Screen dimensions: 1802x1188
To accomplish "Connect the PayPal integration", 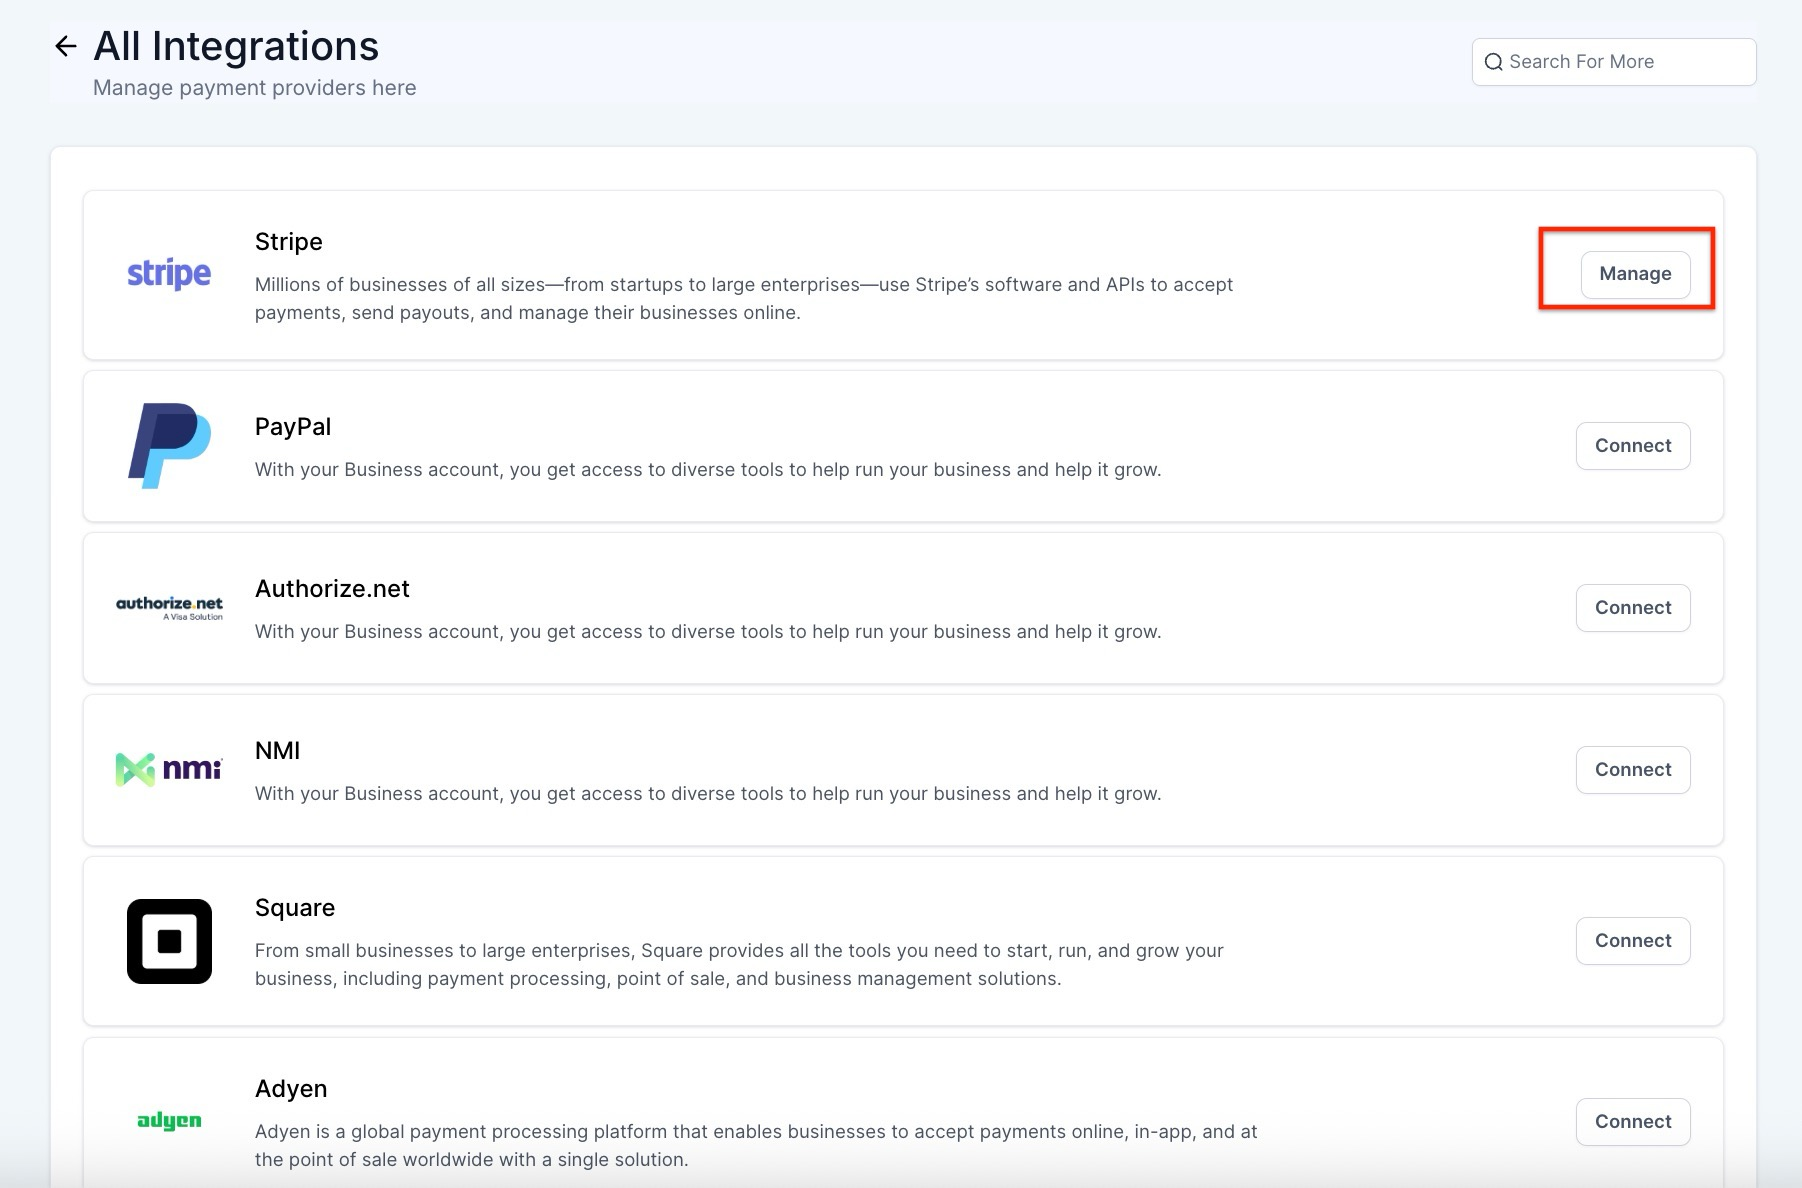I will click(1633, 446).
